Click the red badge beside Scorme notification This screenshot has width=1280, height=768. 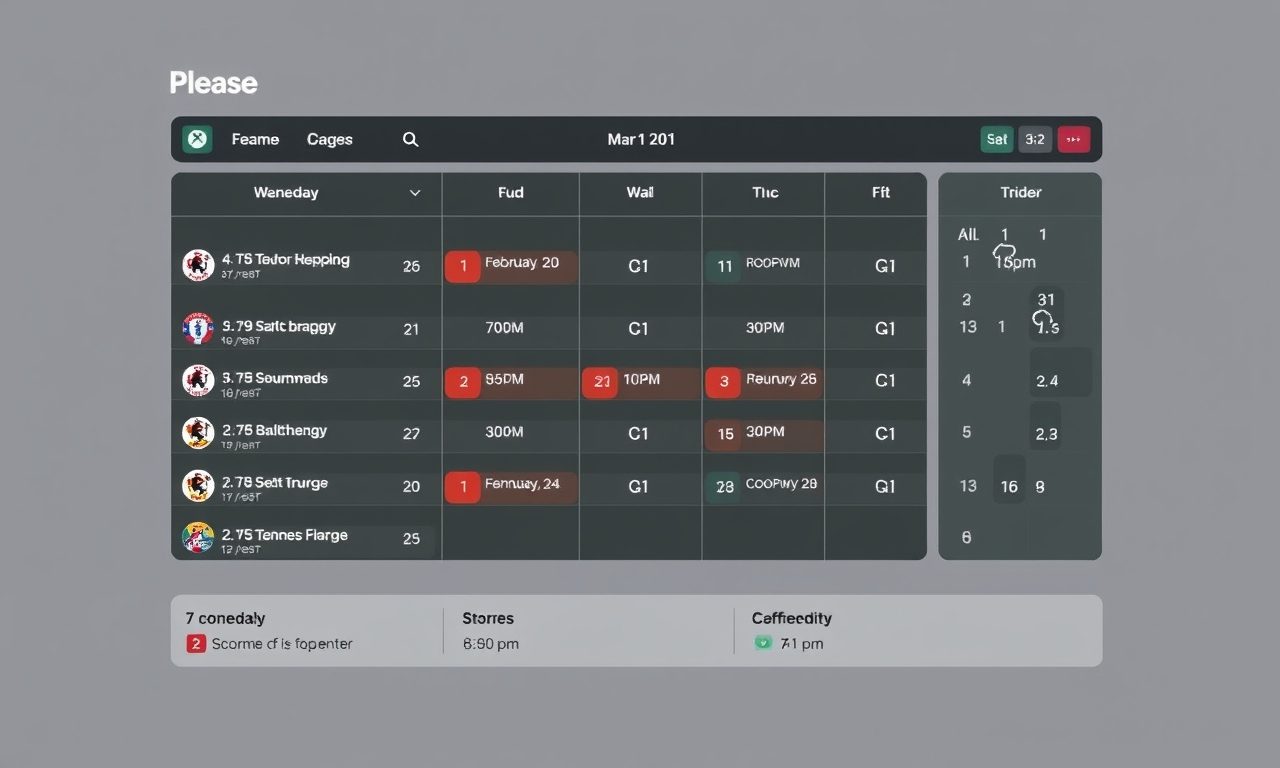tap(196, 643)
